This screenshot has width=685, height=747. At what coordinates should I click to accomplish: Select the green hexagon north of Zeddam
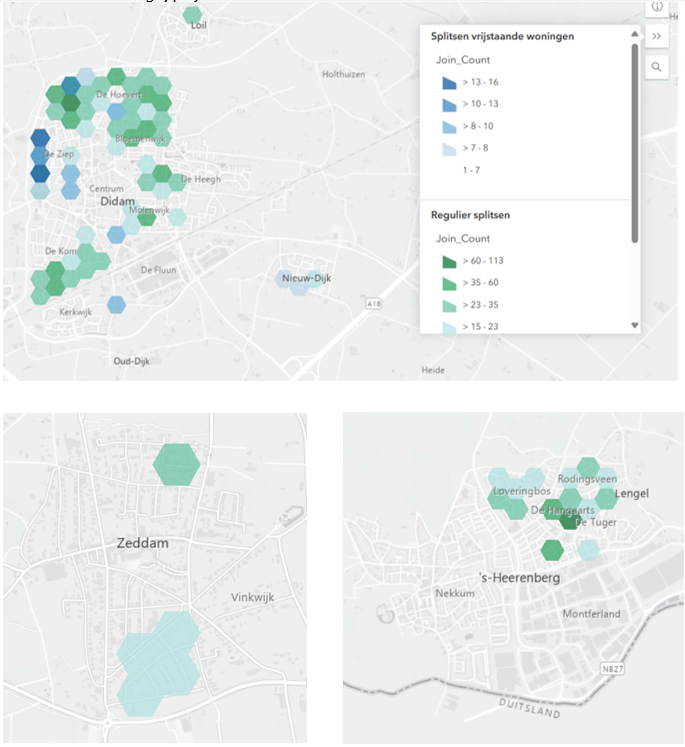coord(177,464)
